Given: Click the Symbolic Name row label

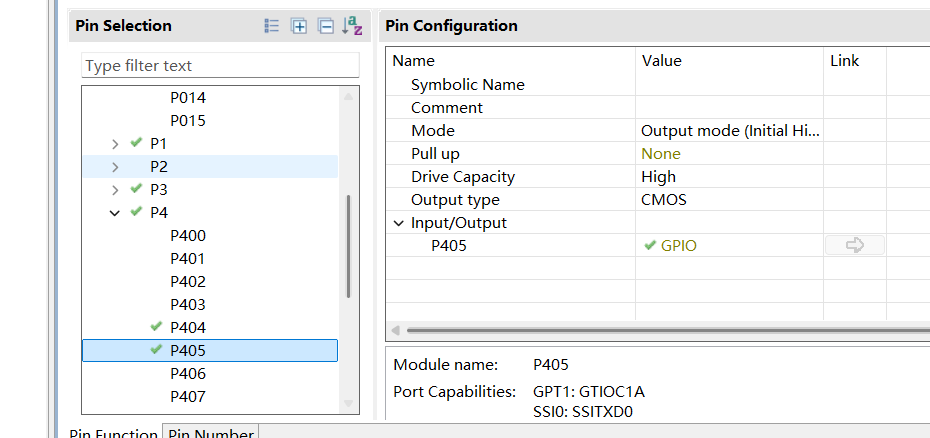Looking at the screenshot, I should (x=467, y=84).
